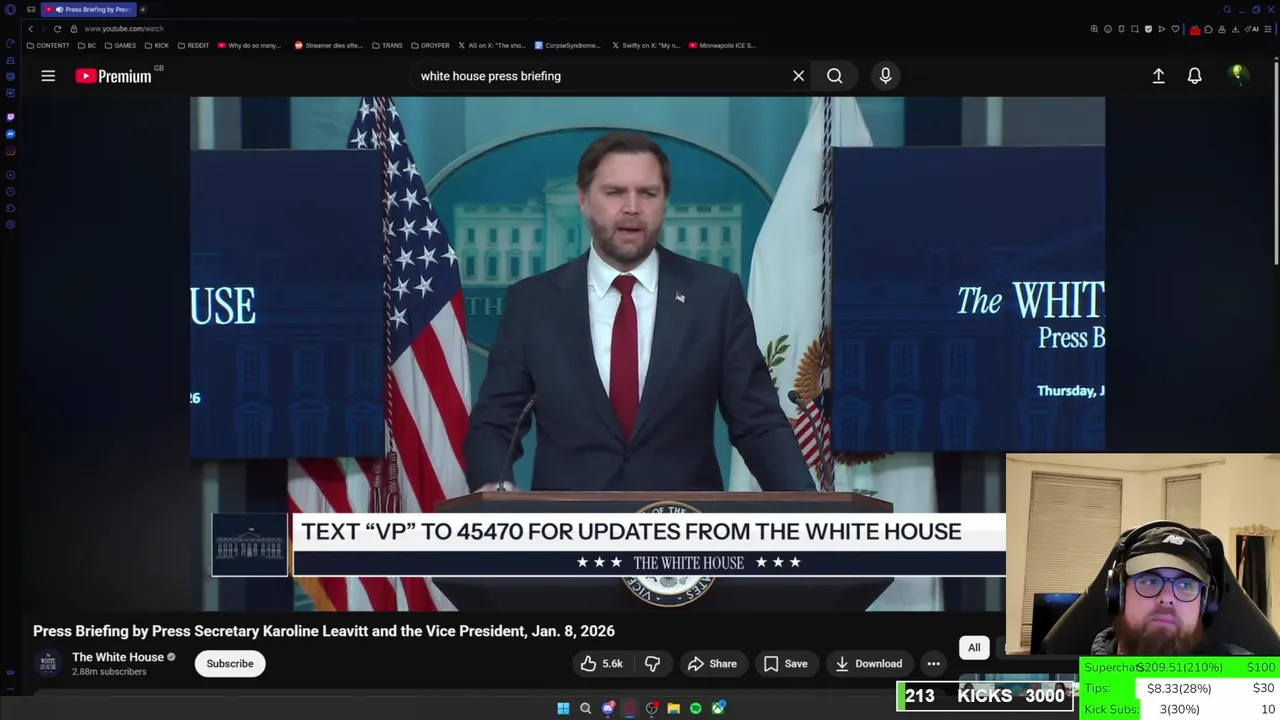Open the TRANS bookmark folder
The image size is (1280, 720).
pyautogui.click(x=387, y=45)
